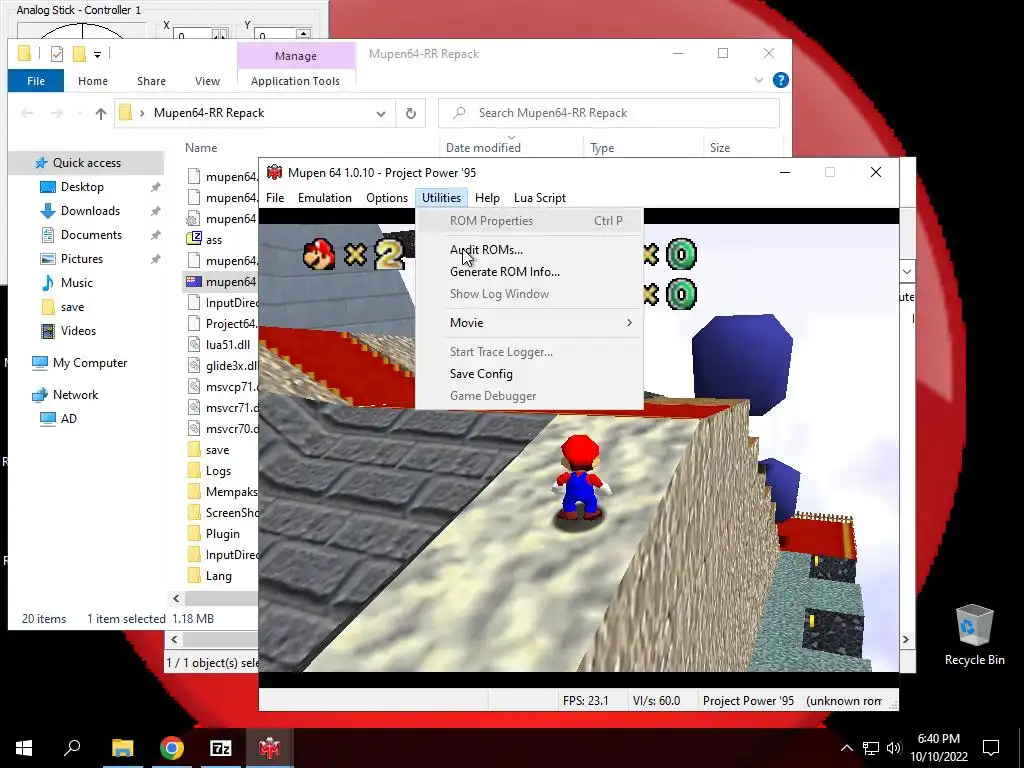Image resolution: width=1024 pixels, height=768 pixels.
Task: Open Customize Quick Access Toolbar dropdown
Action: [x=97, y=55]
